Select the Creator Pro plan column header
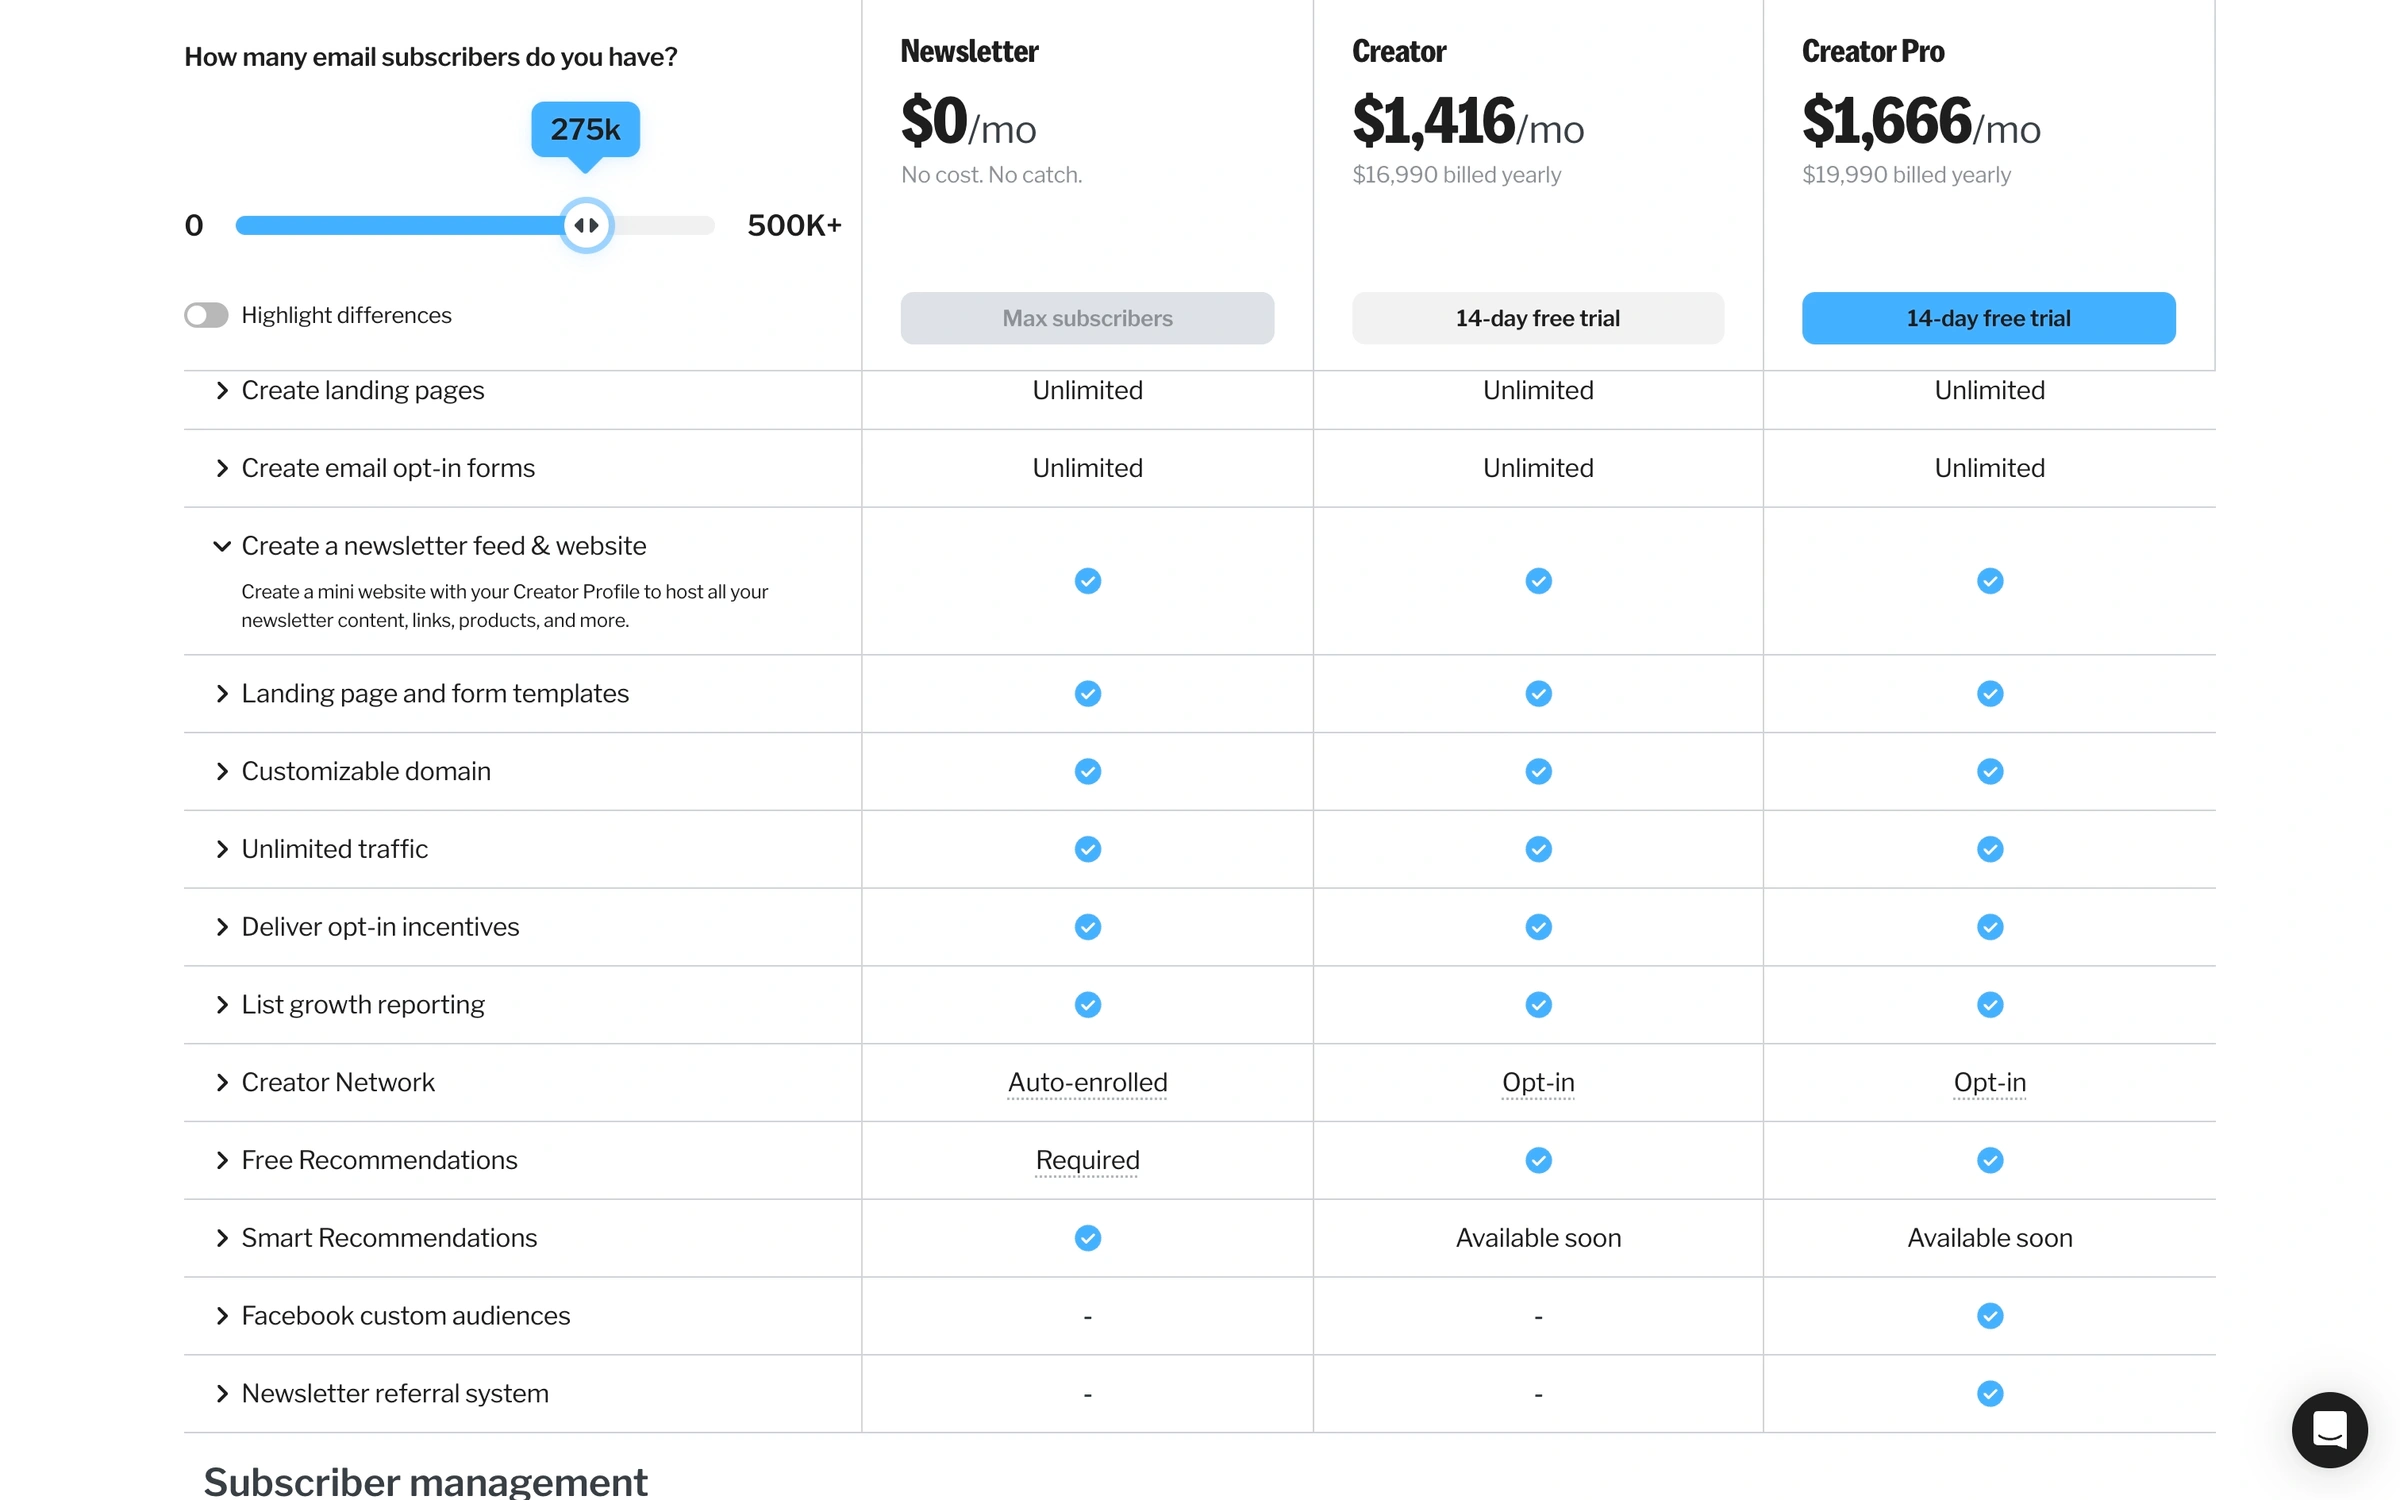This screenshot has width=2400, height=1500. 1872,51
